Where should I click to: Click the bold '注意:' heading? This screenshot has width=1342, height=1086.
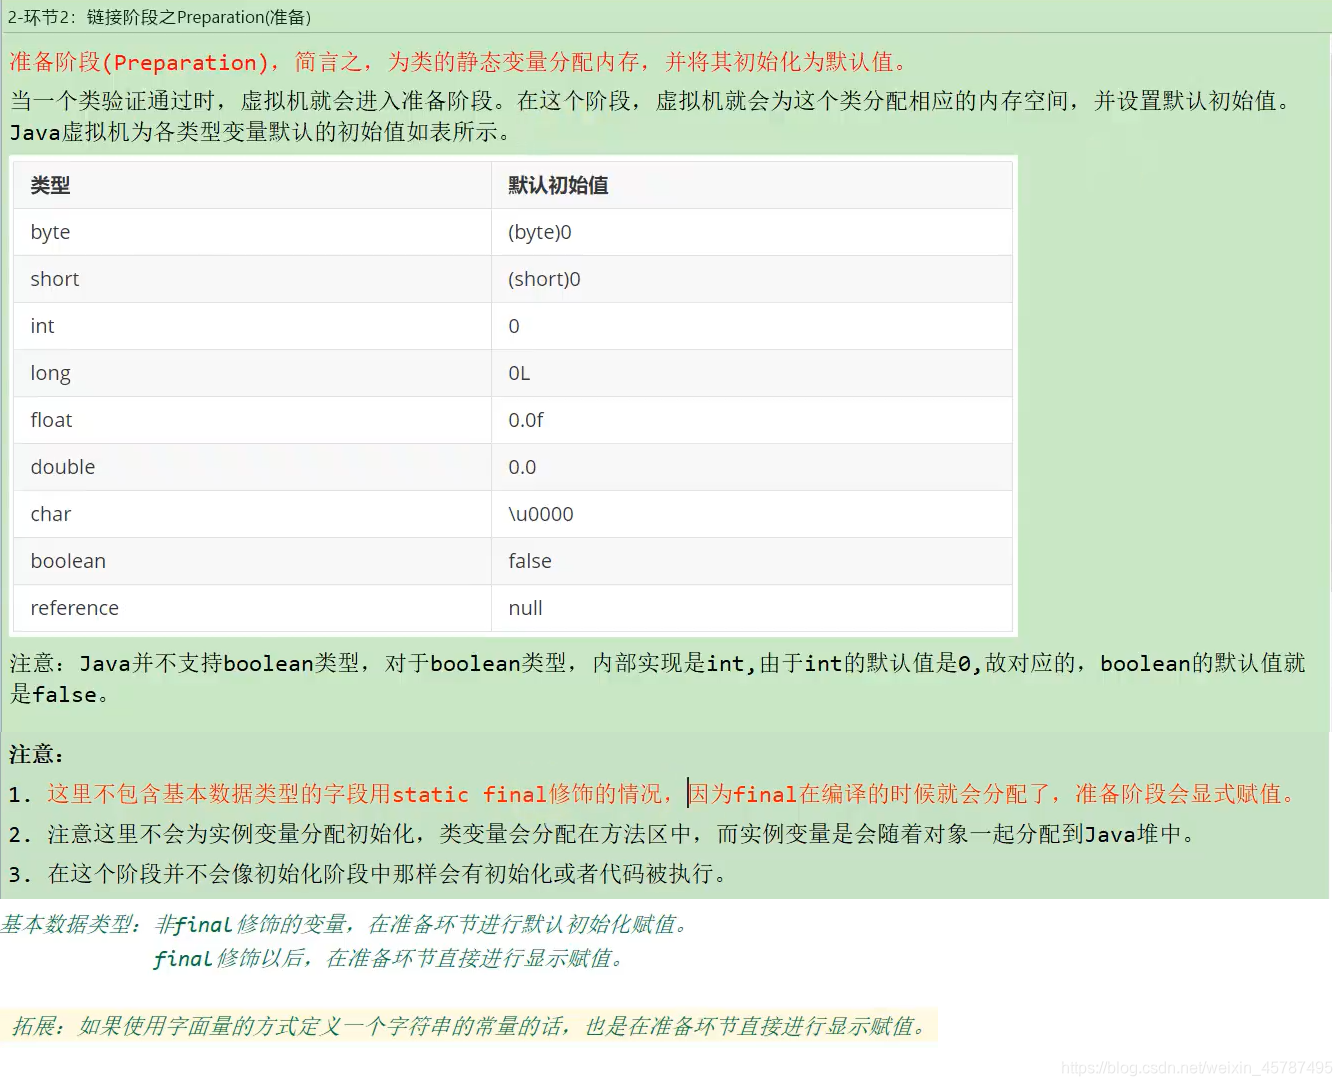(x=36, y=754)
